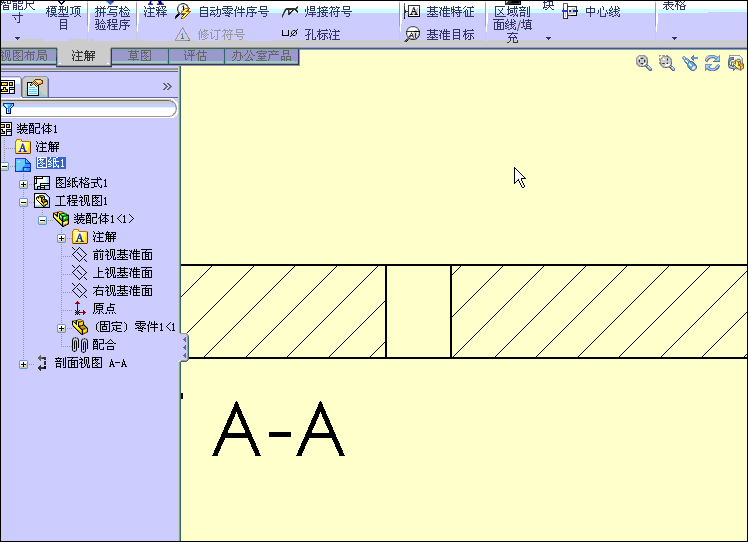Click the Spell Checker (拼写检验程序) tool

[112, 18]
